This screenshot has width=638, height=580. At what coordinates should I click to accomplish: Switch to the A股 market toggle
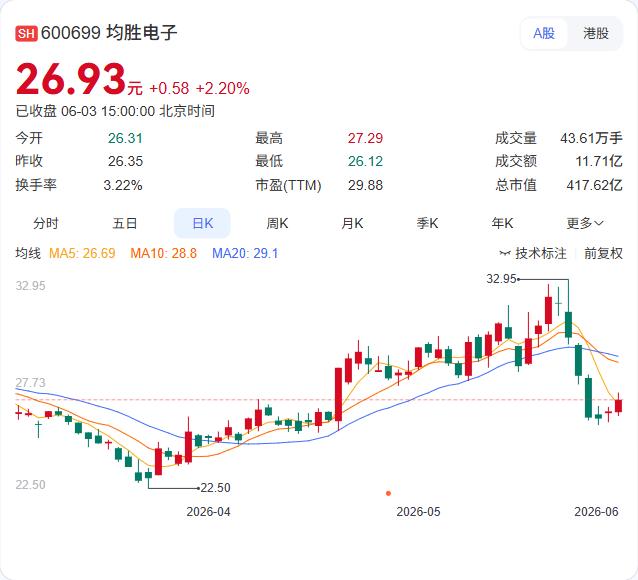pyautogui.click(x=544, y=33)
